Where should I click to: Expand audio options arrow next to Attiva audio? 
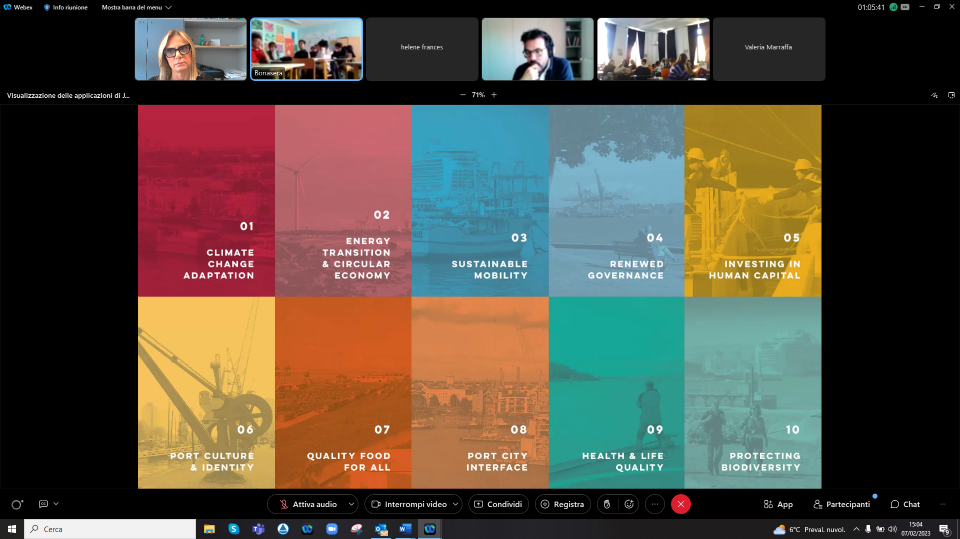(351, 504)
